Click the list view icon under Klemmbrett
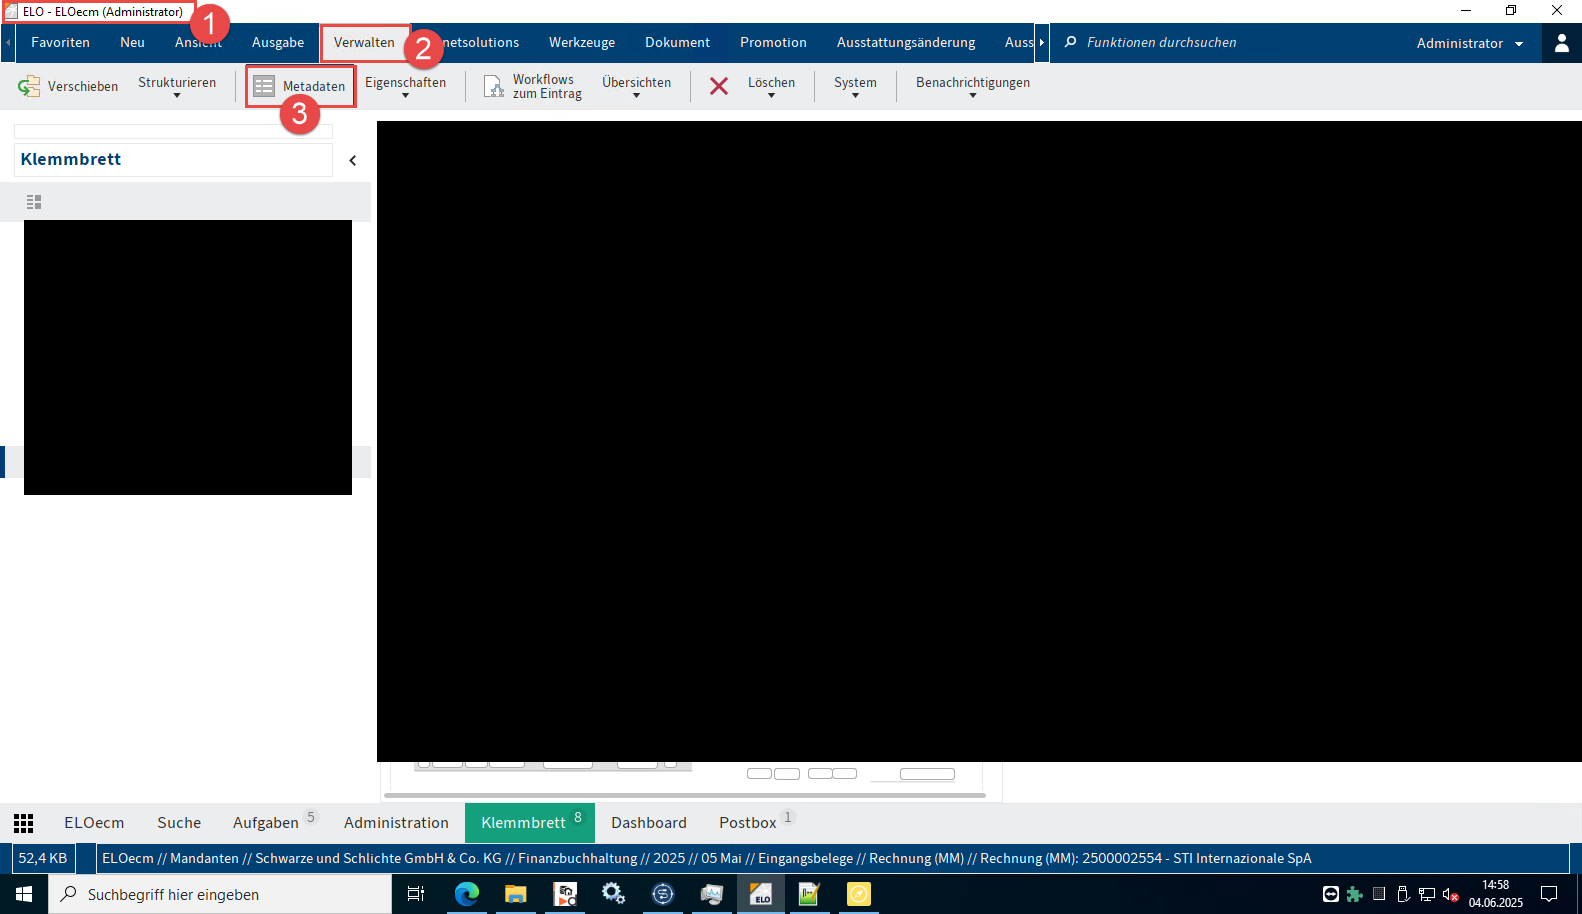Viewport: 1582px width, 914px height. 34,202
